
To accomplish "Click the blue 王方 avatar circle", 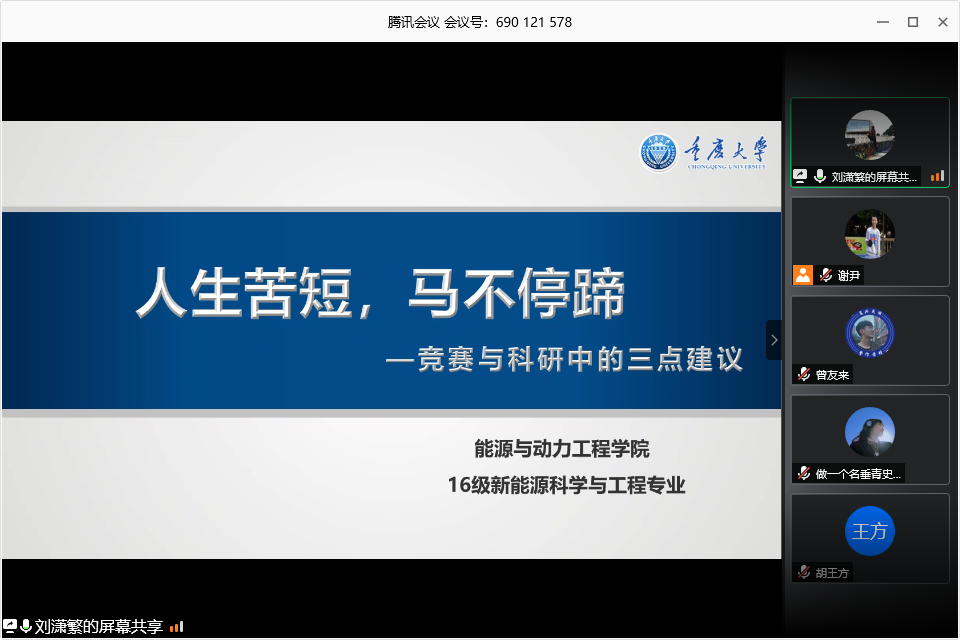I will 869,531.
